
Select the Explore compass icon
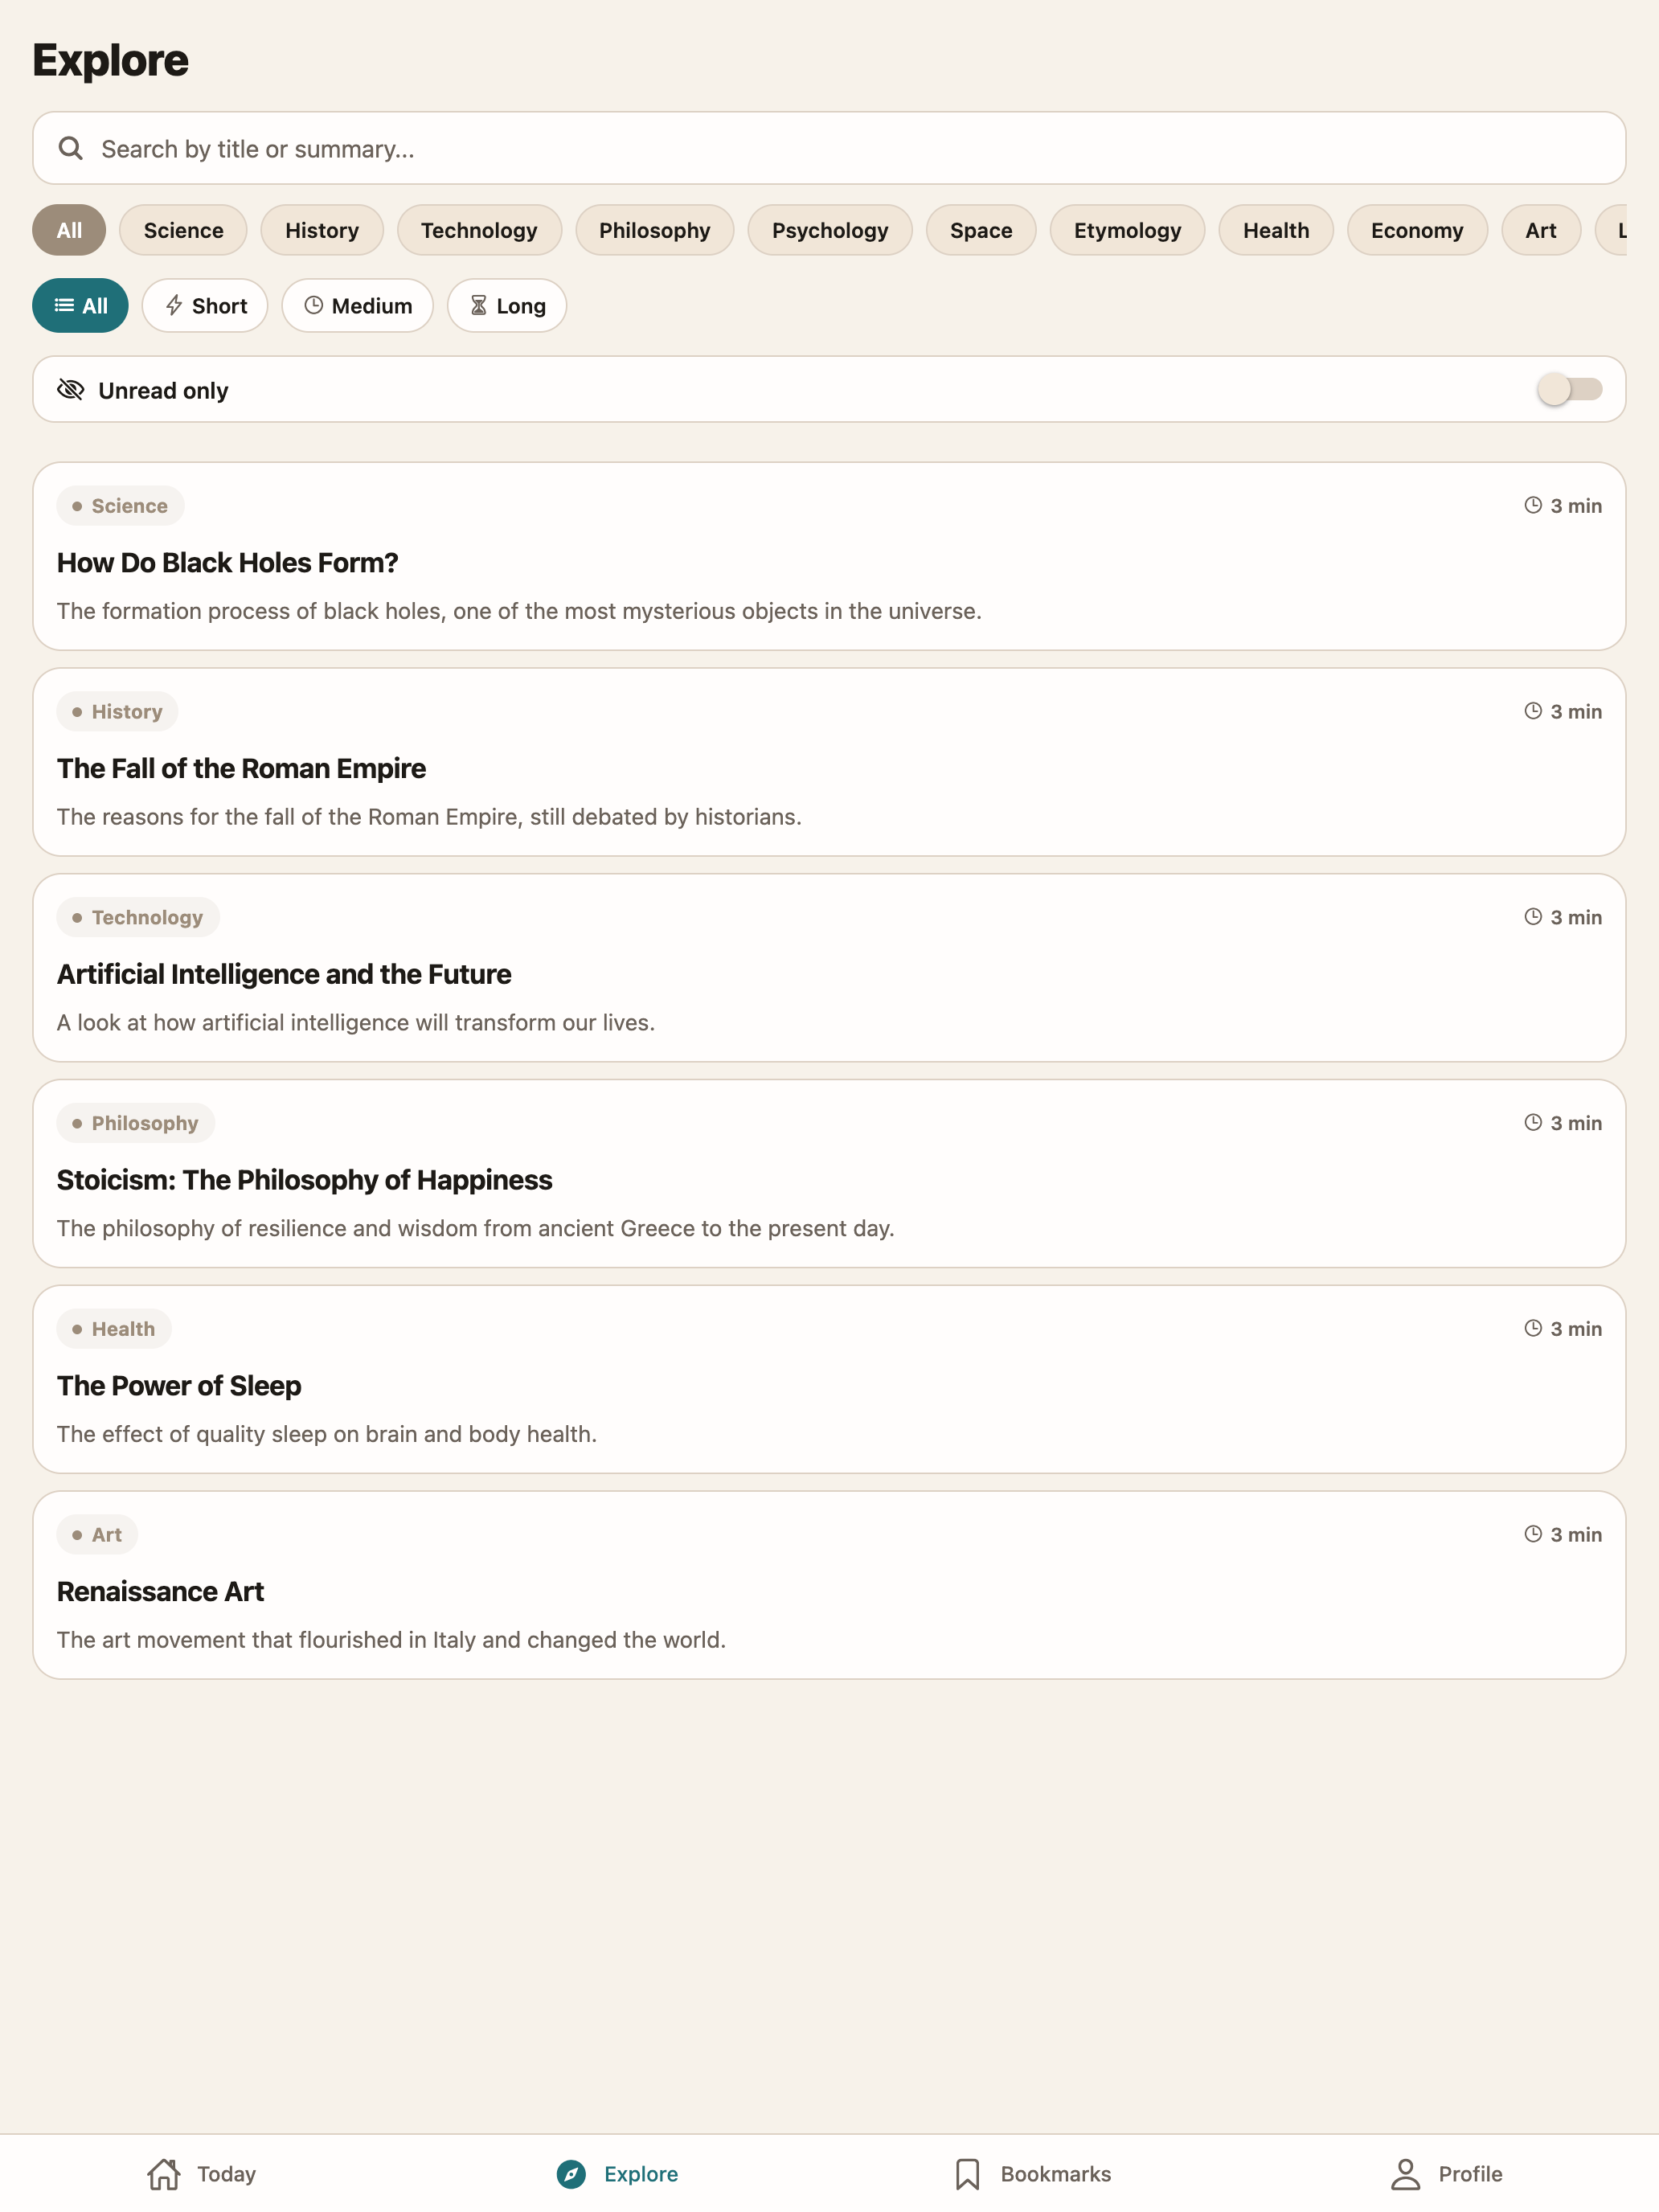(571, 2173)
